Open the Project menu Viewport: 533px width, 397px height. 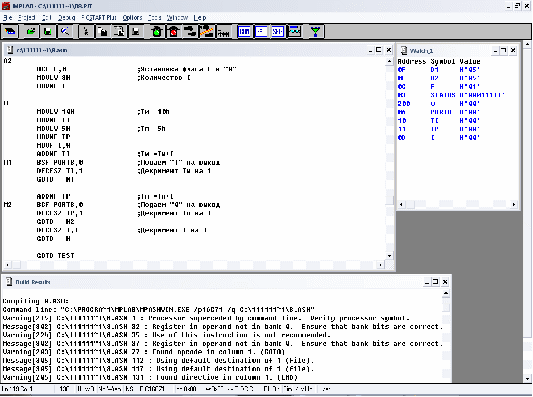(x=27, y=18)
